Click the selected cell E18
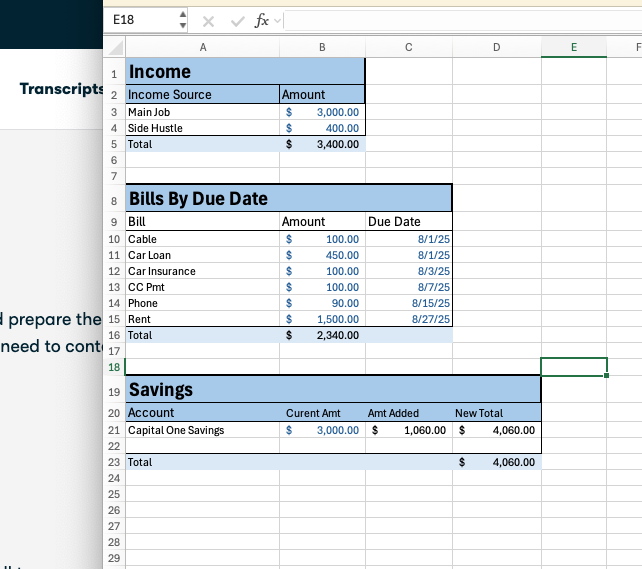The width and height of the screenshot is (642, 569). (574, 367)
